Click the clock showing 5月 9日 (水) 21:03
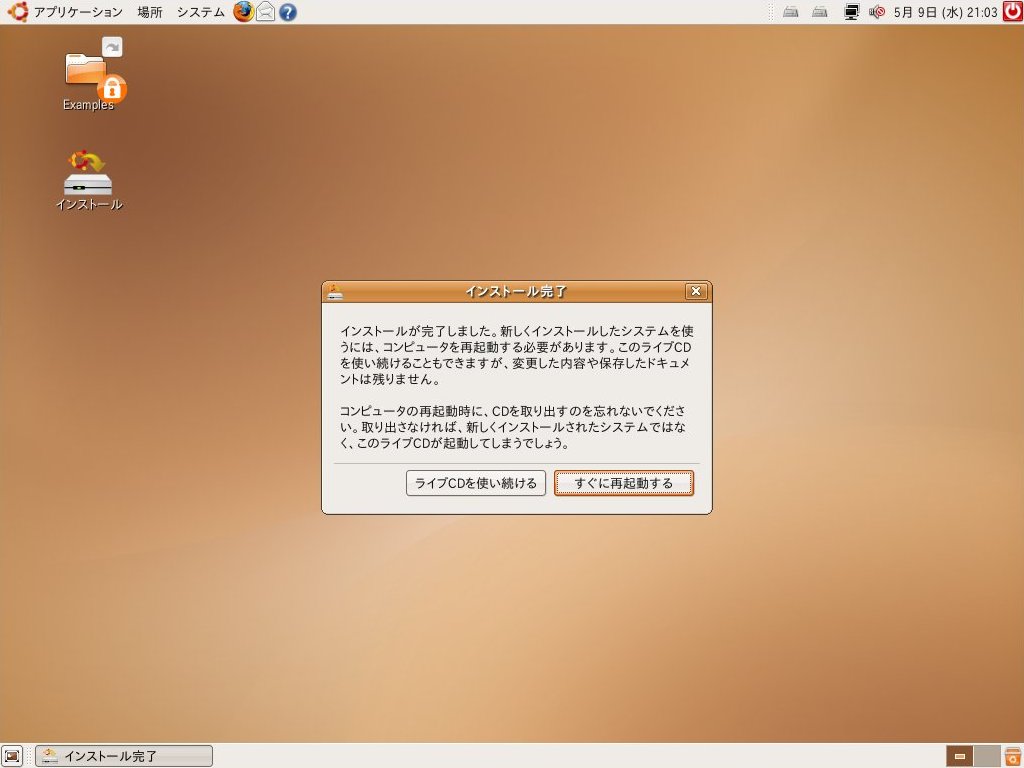Screen dimensions: 1024x768 pyautogui.click(x=945, y=12)
